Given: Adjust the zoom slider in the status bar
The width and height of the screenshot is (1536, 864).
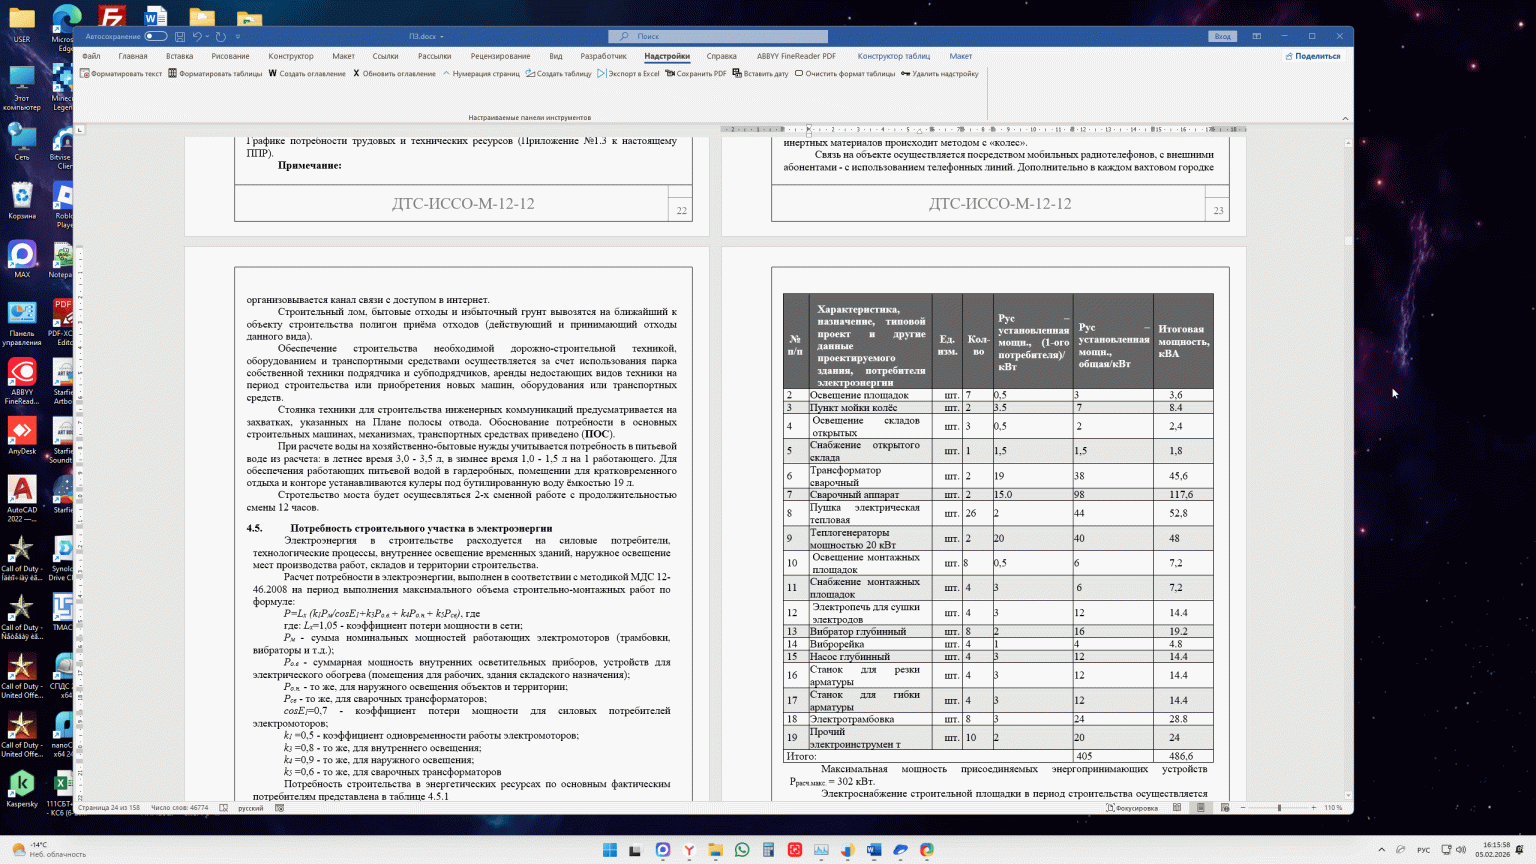Looking at the screenshot, I should coord(1279,808).
